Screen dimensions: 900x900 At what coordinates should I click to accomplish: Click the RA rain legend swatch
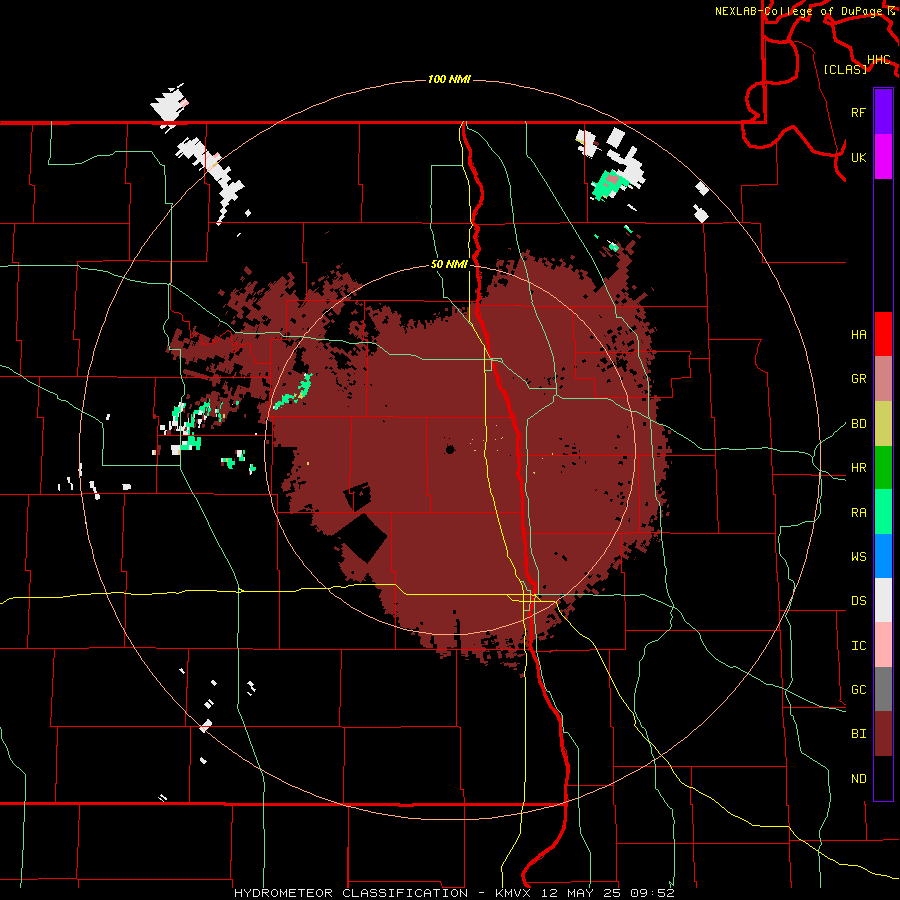pos(883,511)
